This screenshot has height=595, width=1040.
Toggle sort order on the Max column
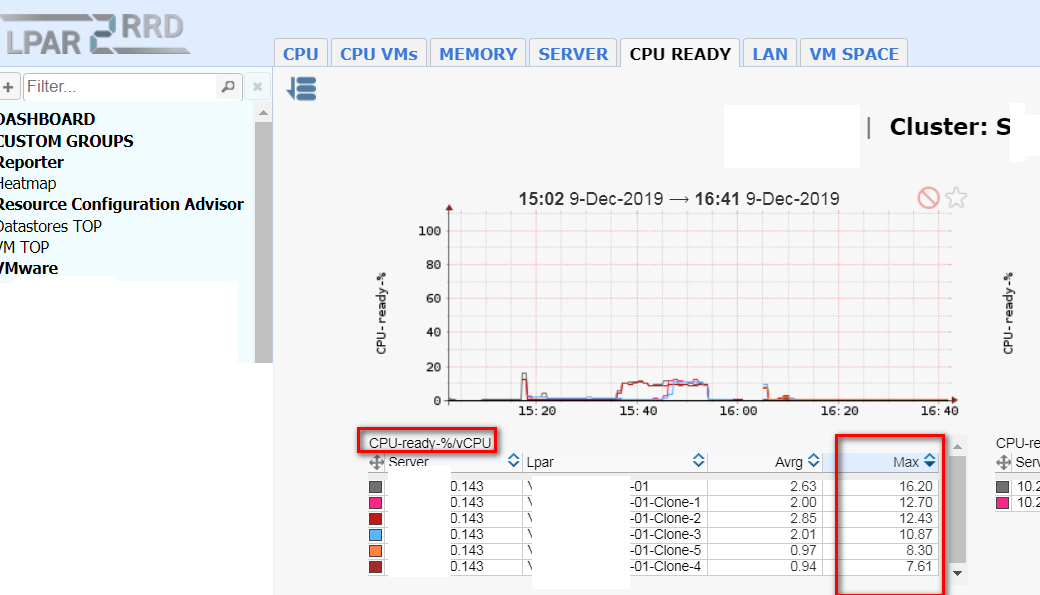(928, 461)
